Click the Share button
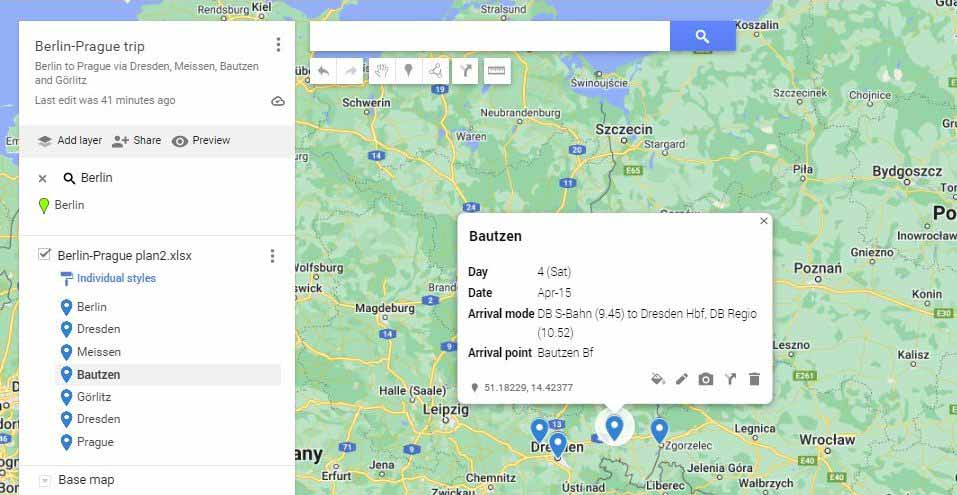The width and height of the screenshot is (957, 495). tap(137, 141)
